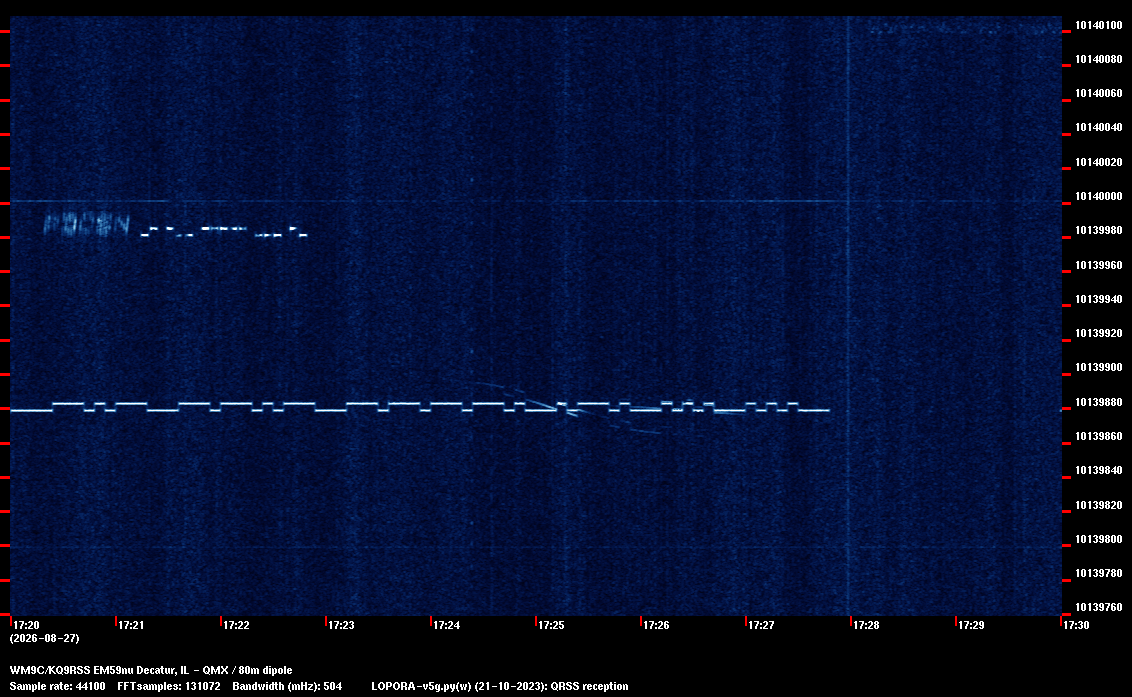The width and height of the screenshot is (1132, 697).
Task: Click the 17:23 time marker label
Action: pos(341,625)
